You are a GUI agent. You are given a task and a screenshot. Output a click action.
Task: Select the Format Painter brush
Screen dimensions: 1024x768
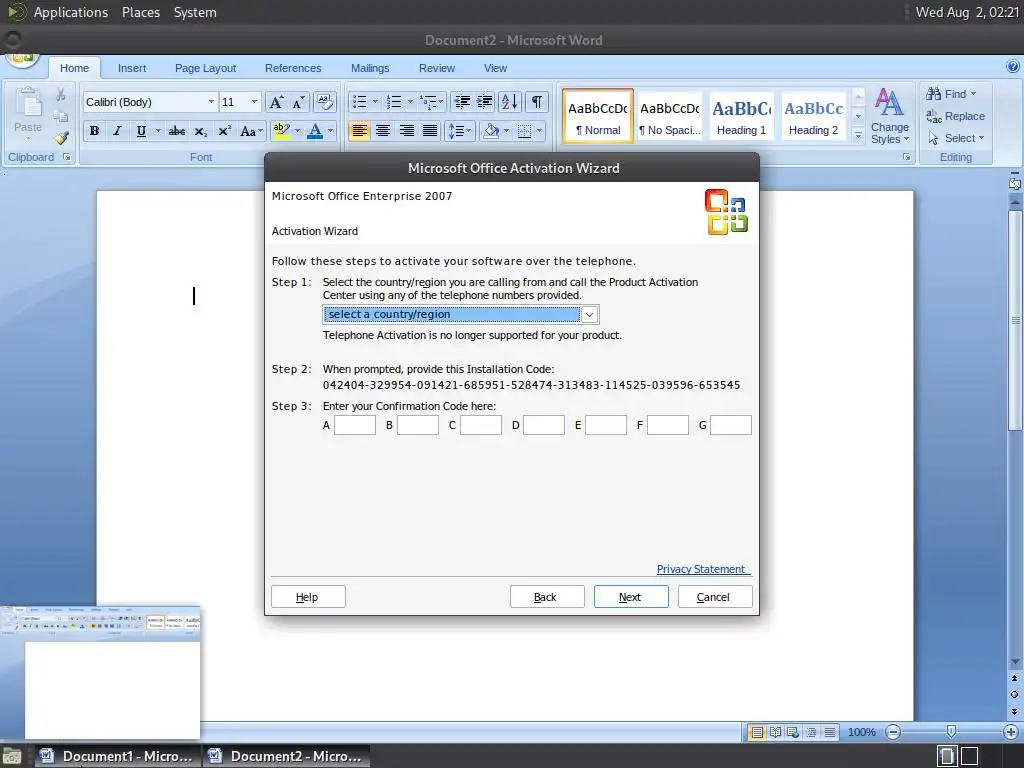[61, 138]
